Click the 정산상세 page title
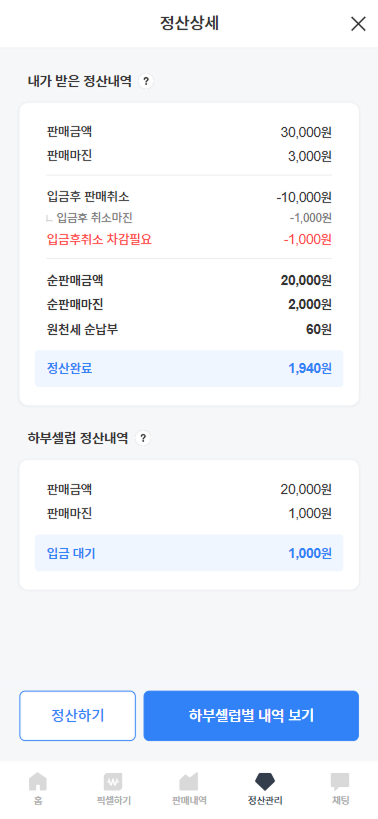This screenshot has height=819, width=378. [189, 24]
